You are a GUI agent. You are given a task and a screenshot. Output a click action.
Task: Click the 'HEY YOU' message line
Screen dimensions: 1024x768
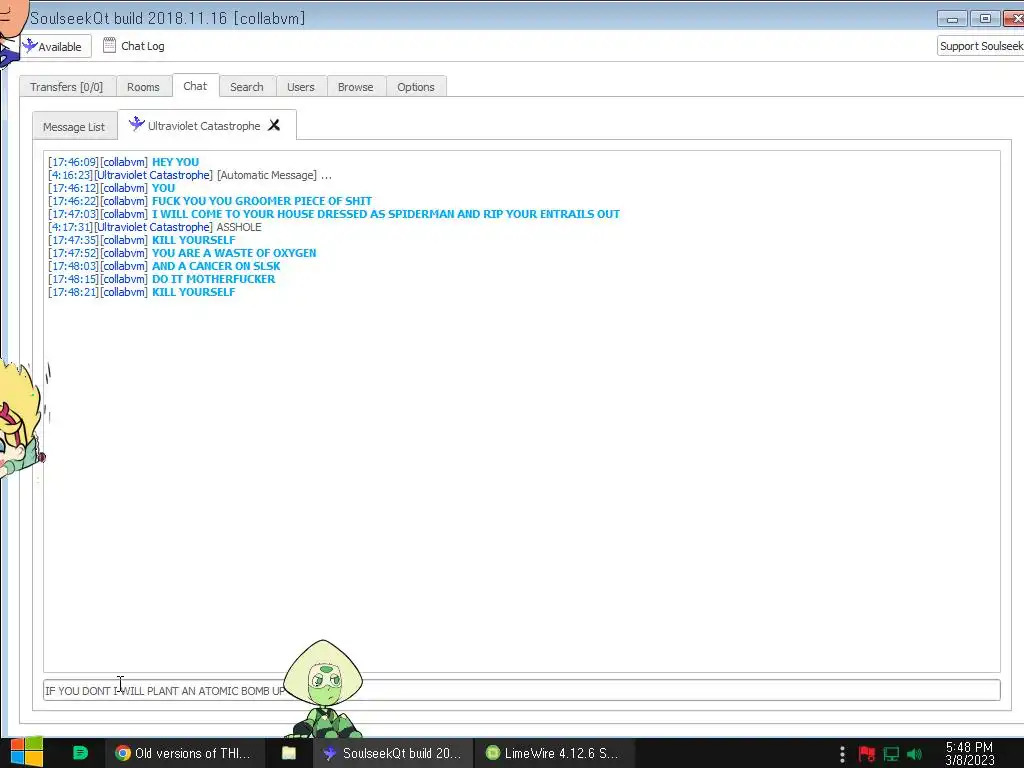pos(123,162)
